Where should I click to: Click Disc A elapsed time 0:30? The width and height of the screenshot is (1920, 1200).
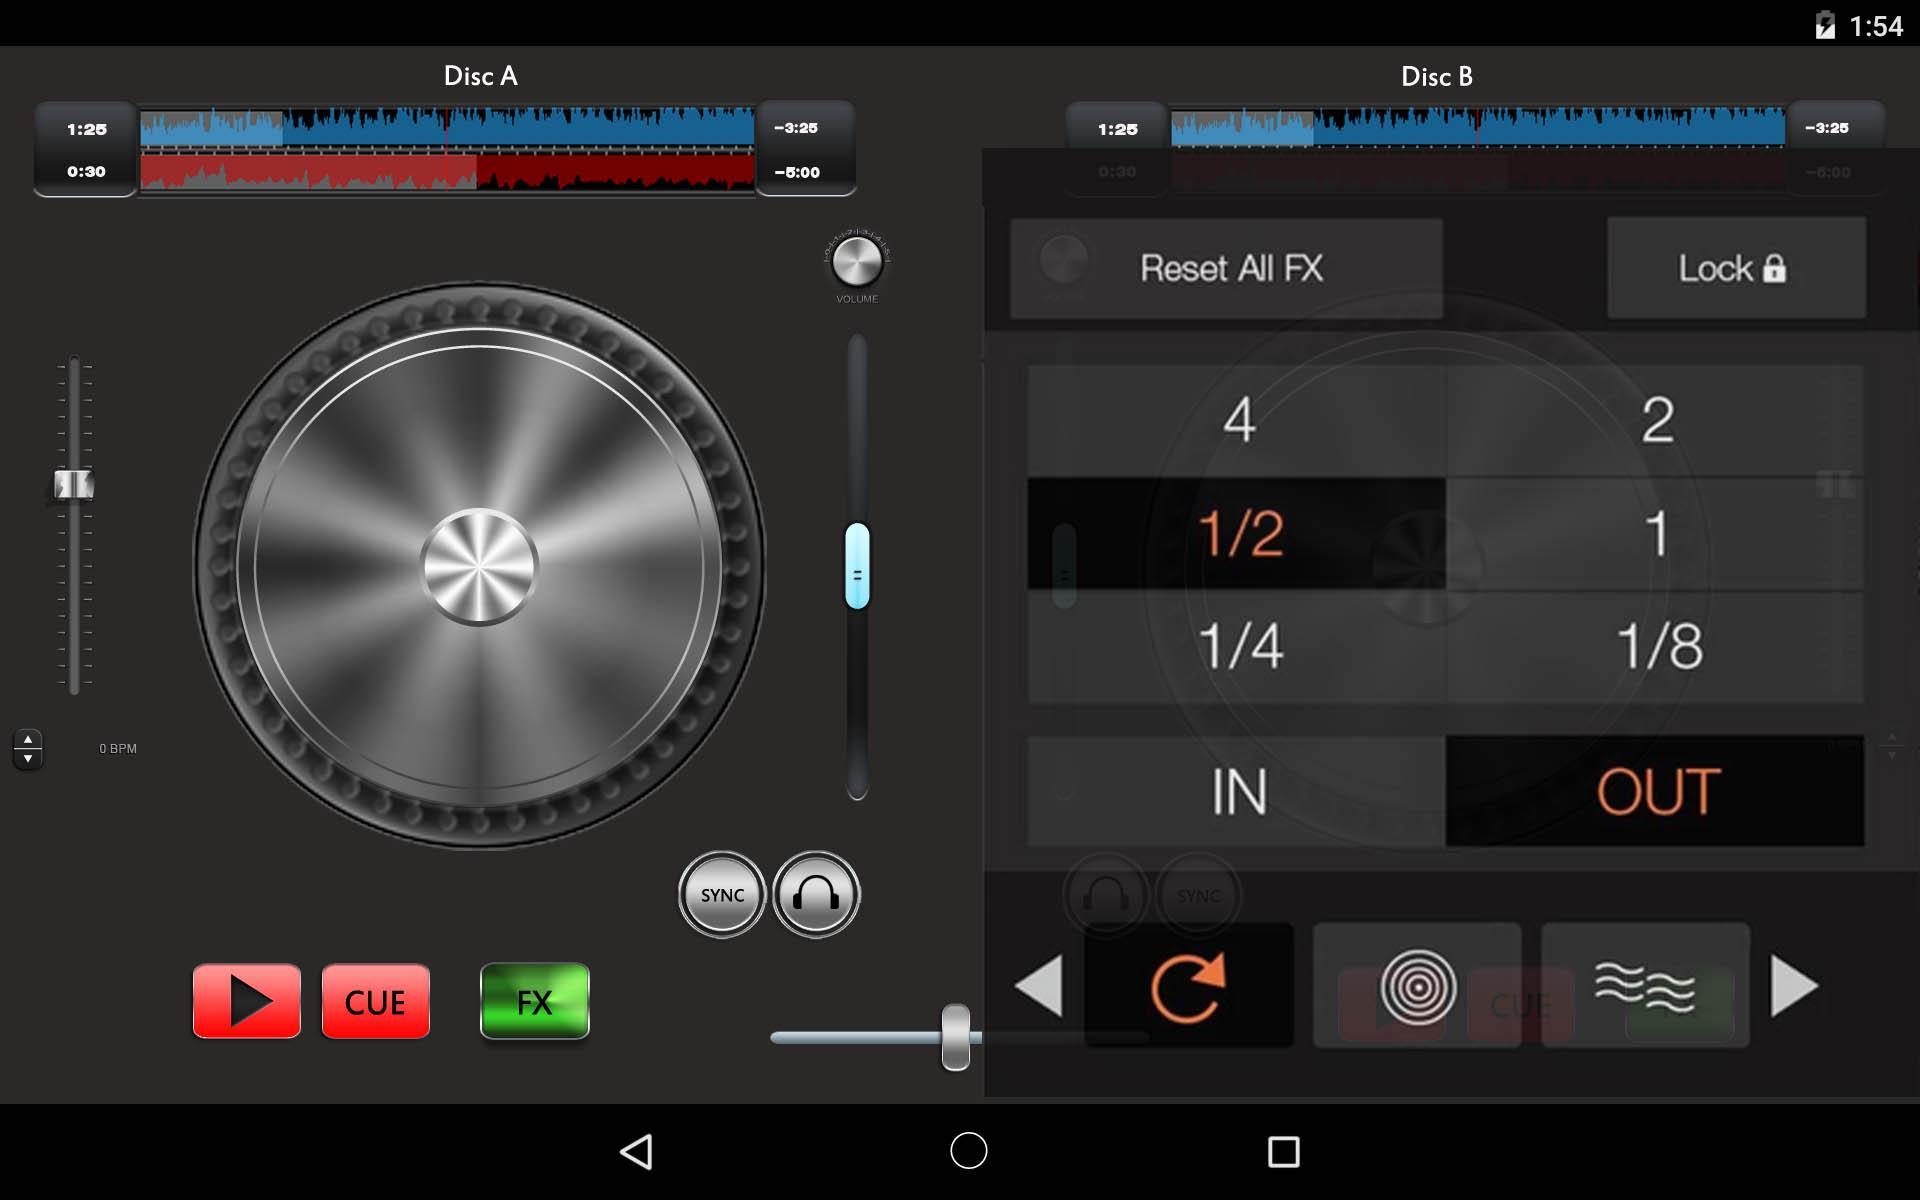click(x=86, y=171)
